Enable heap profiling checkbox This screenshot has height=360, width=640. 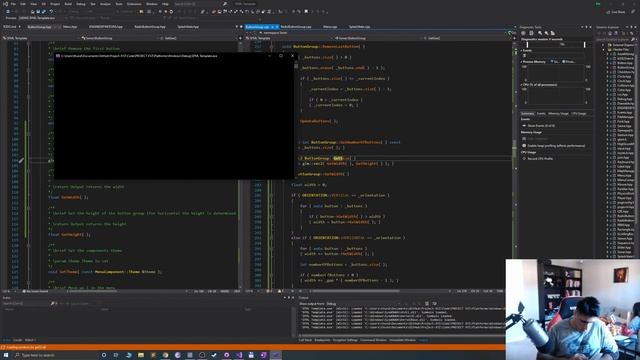[524, 146]
